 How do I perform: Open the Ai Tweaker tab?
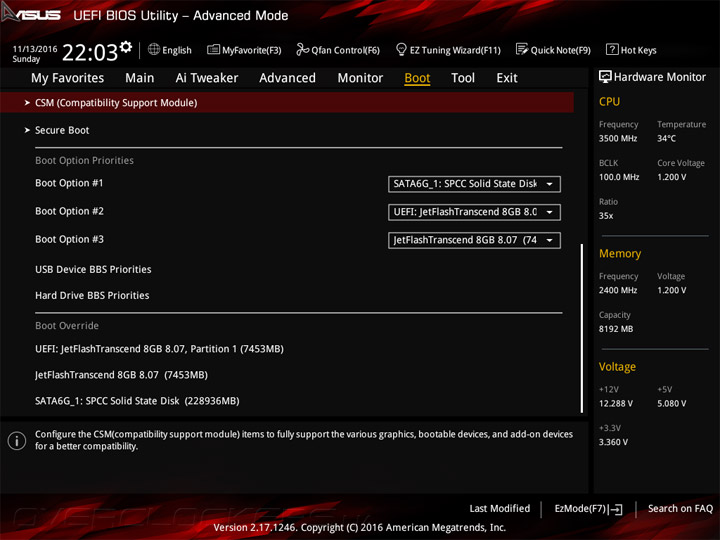(207, 78)
